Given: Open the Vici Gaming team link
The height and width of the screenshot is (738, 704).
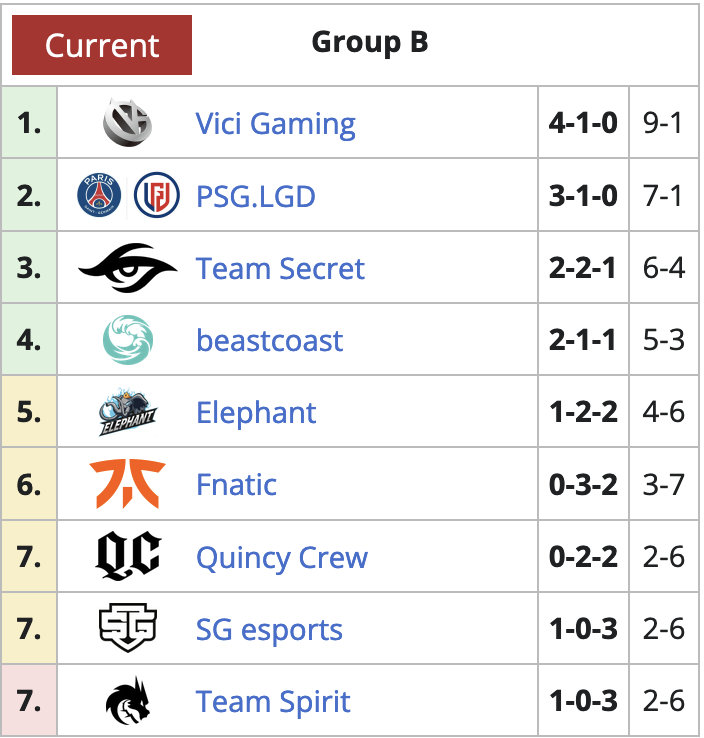Looking at the screenshot, I should point(275,124).
